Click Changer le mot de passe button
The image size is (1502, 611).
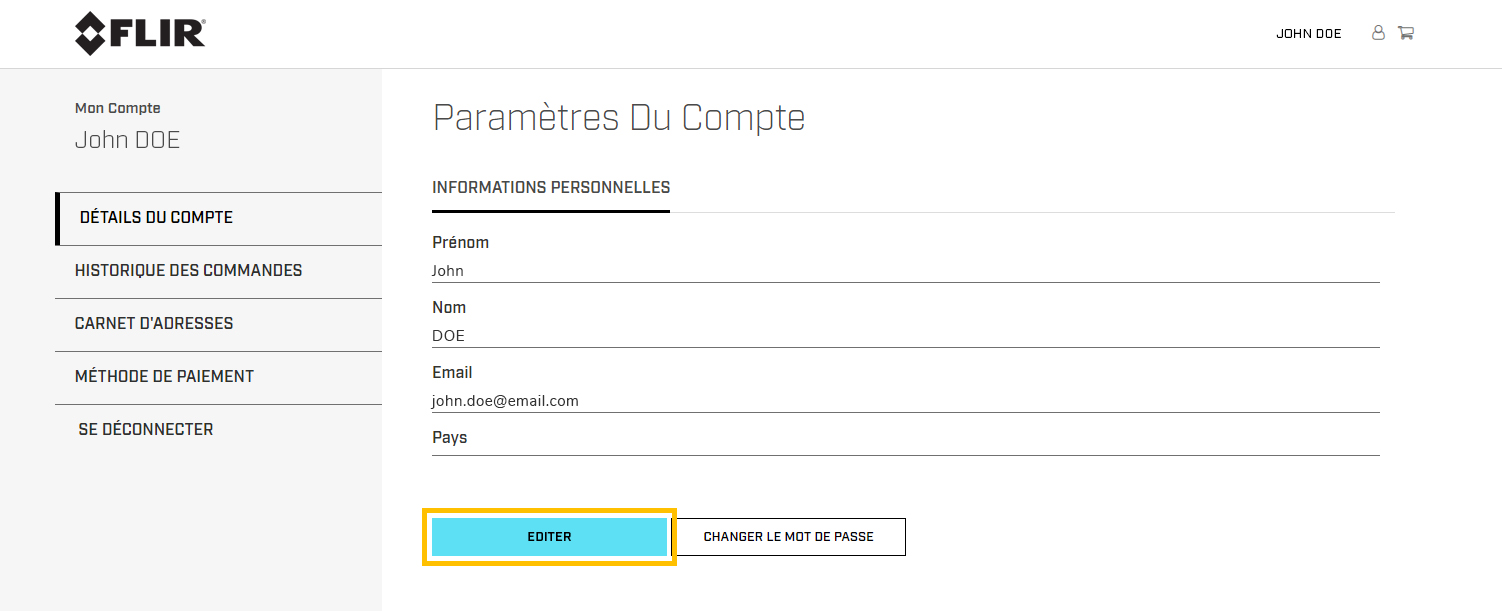click(x=788, y=537)
